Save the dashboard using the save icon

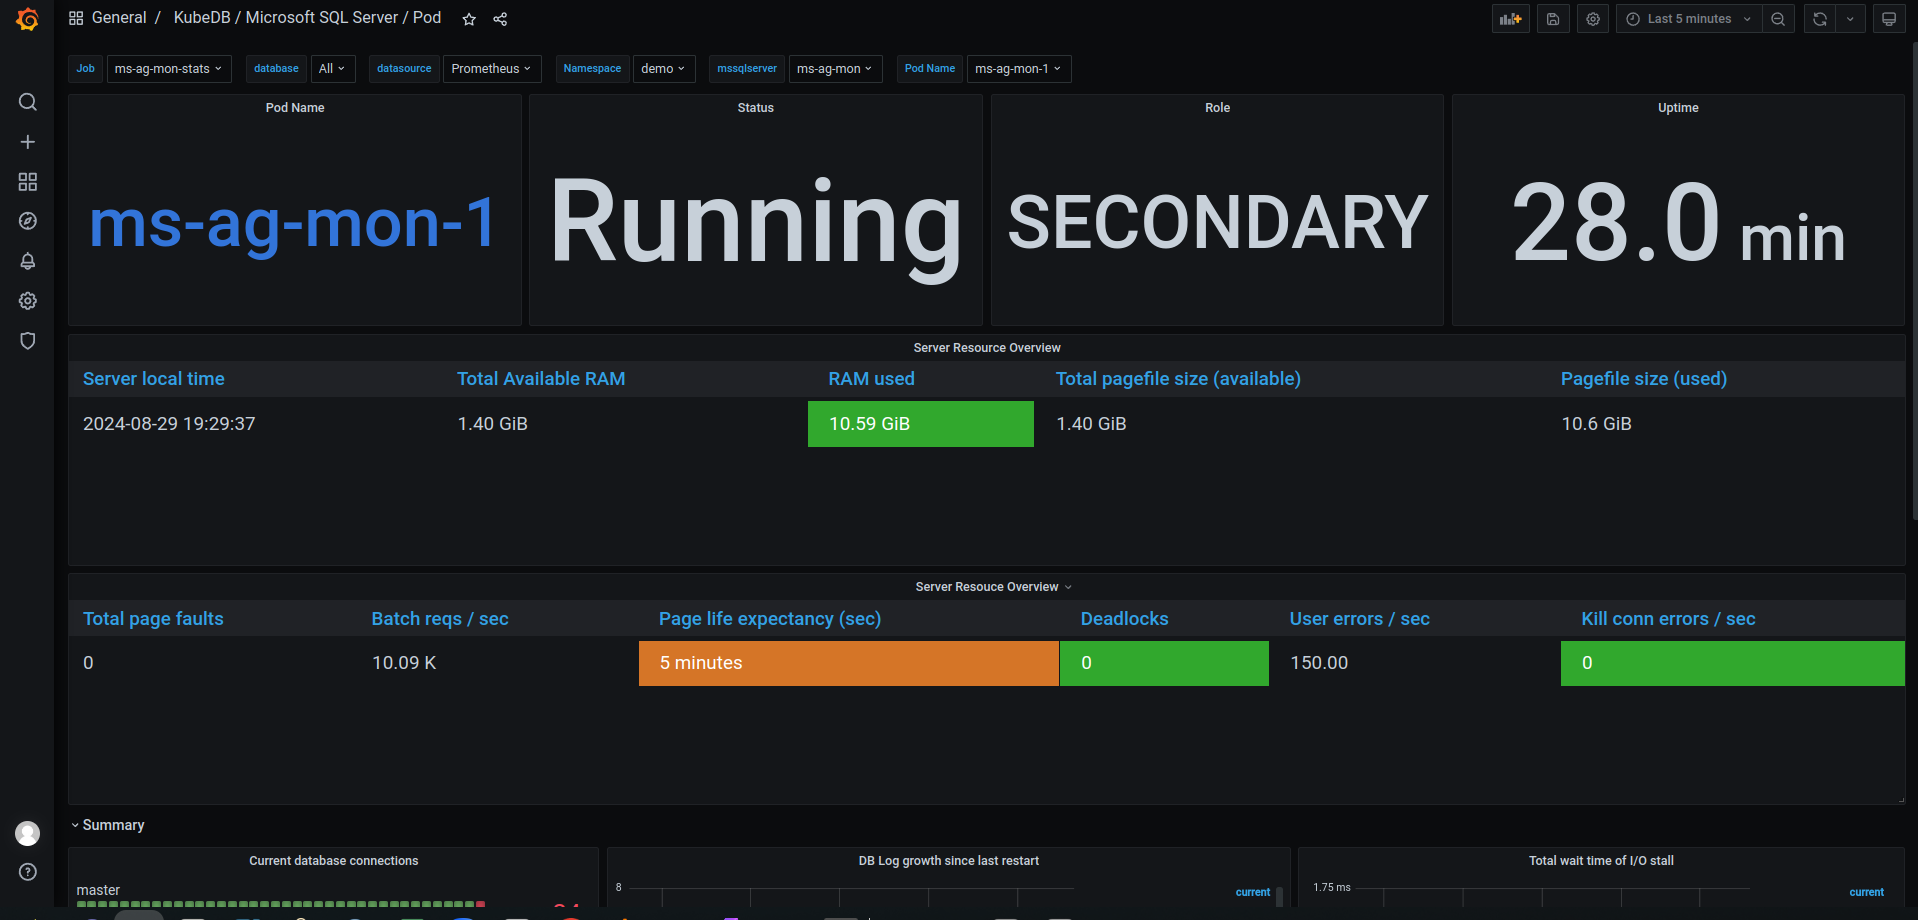coord(1552,18)
